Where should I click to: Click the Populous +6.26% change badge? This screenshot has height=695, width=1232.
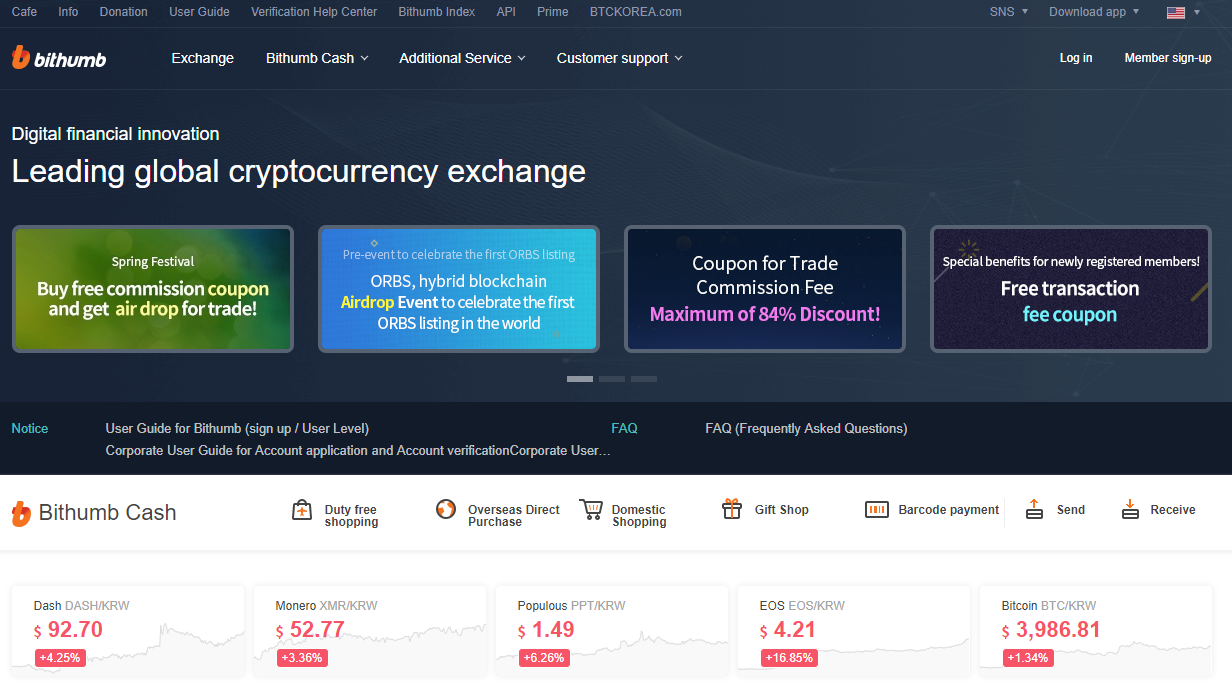click(544, 658)
